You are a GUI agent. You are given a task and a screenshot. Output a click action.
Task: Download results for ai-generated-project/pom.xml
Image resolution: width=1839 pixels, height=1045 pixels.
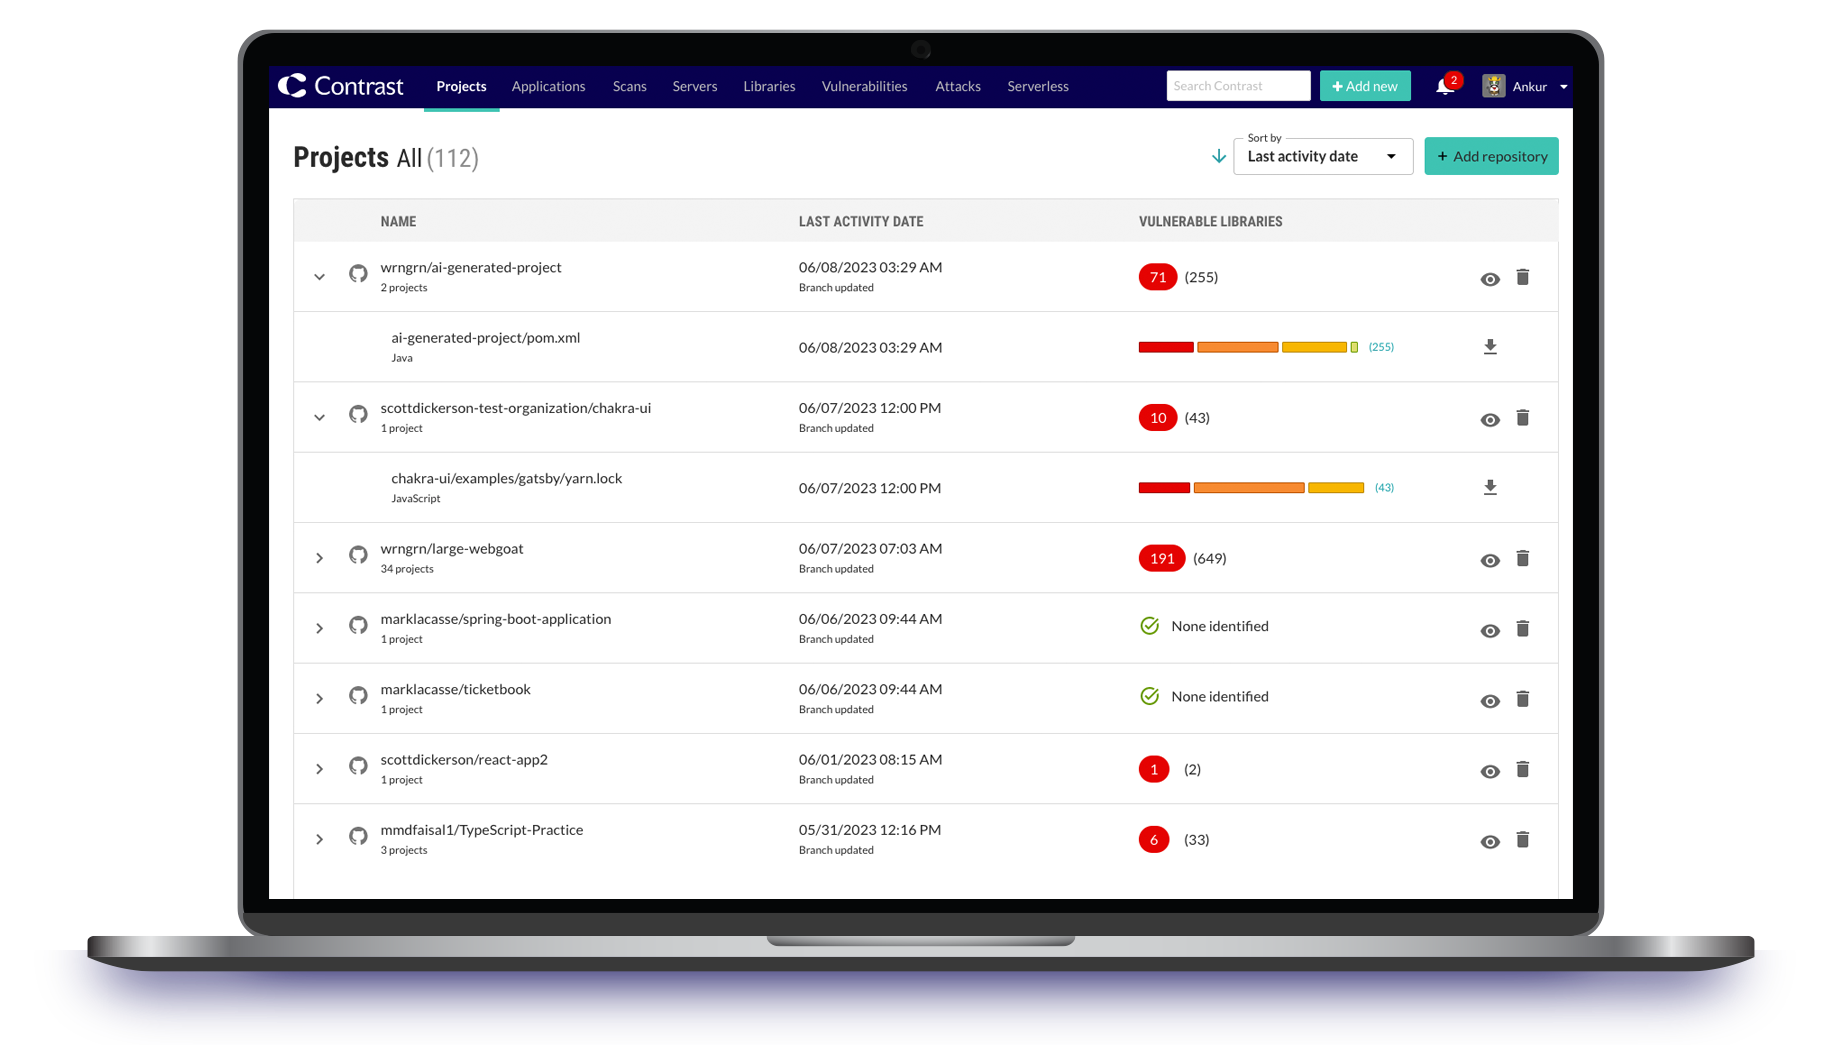coord(1490,346)
